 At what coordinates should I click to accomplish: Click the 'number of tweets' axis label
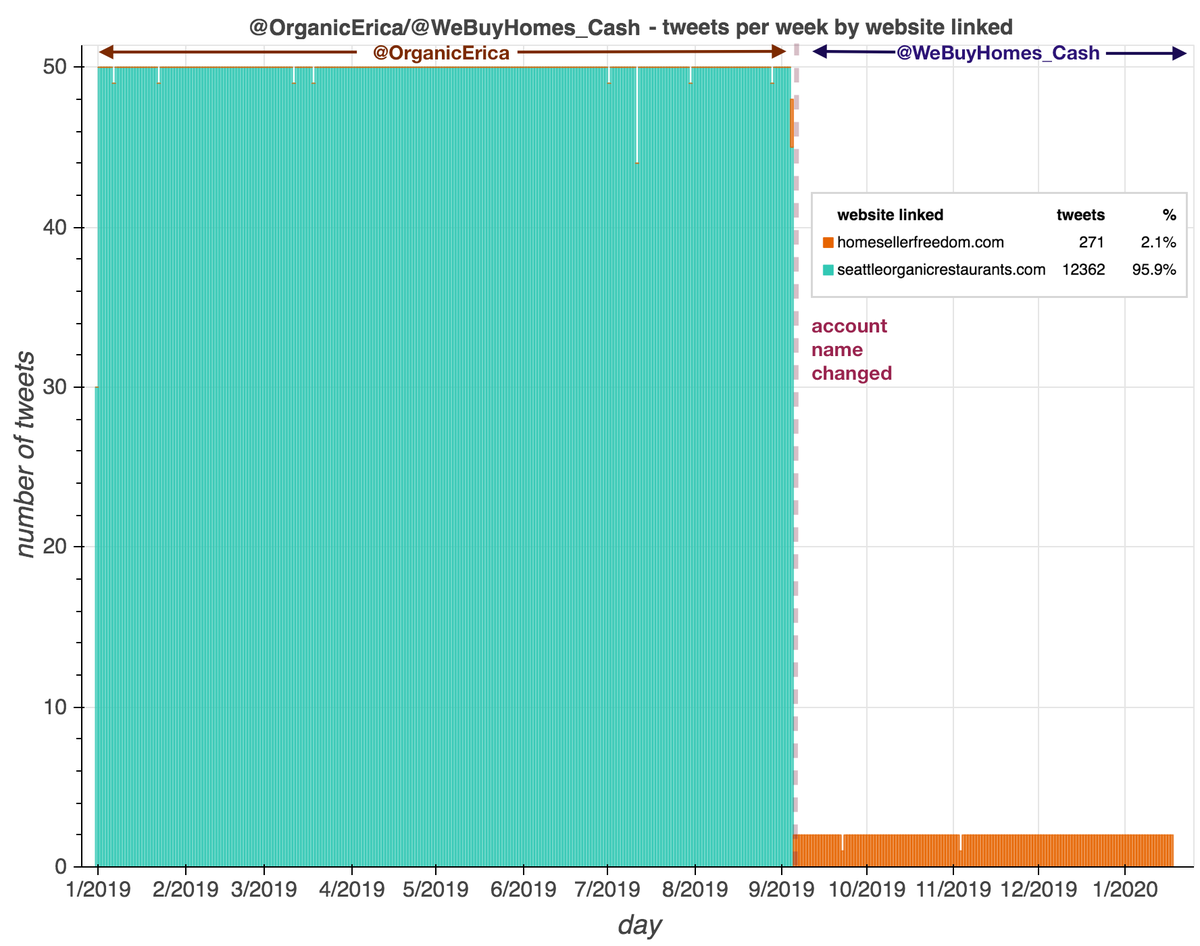click(x=27, y=454)
